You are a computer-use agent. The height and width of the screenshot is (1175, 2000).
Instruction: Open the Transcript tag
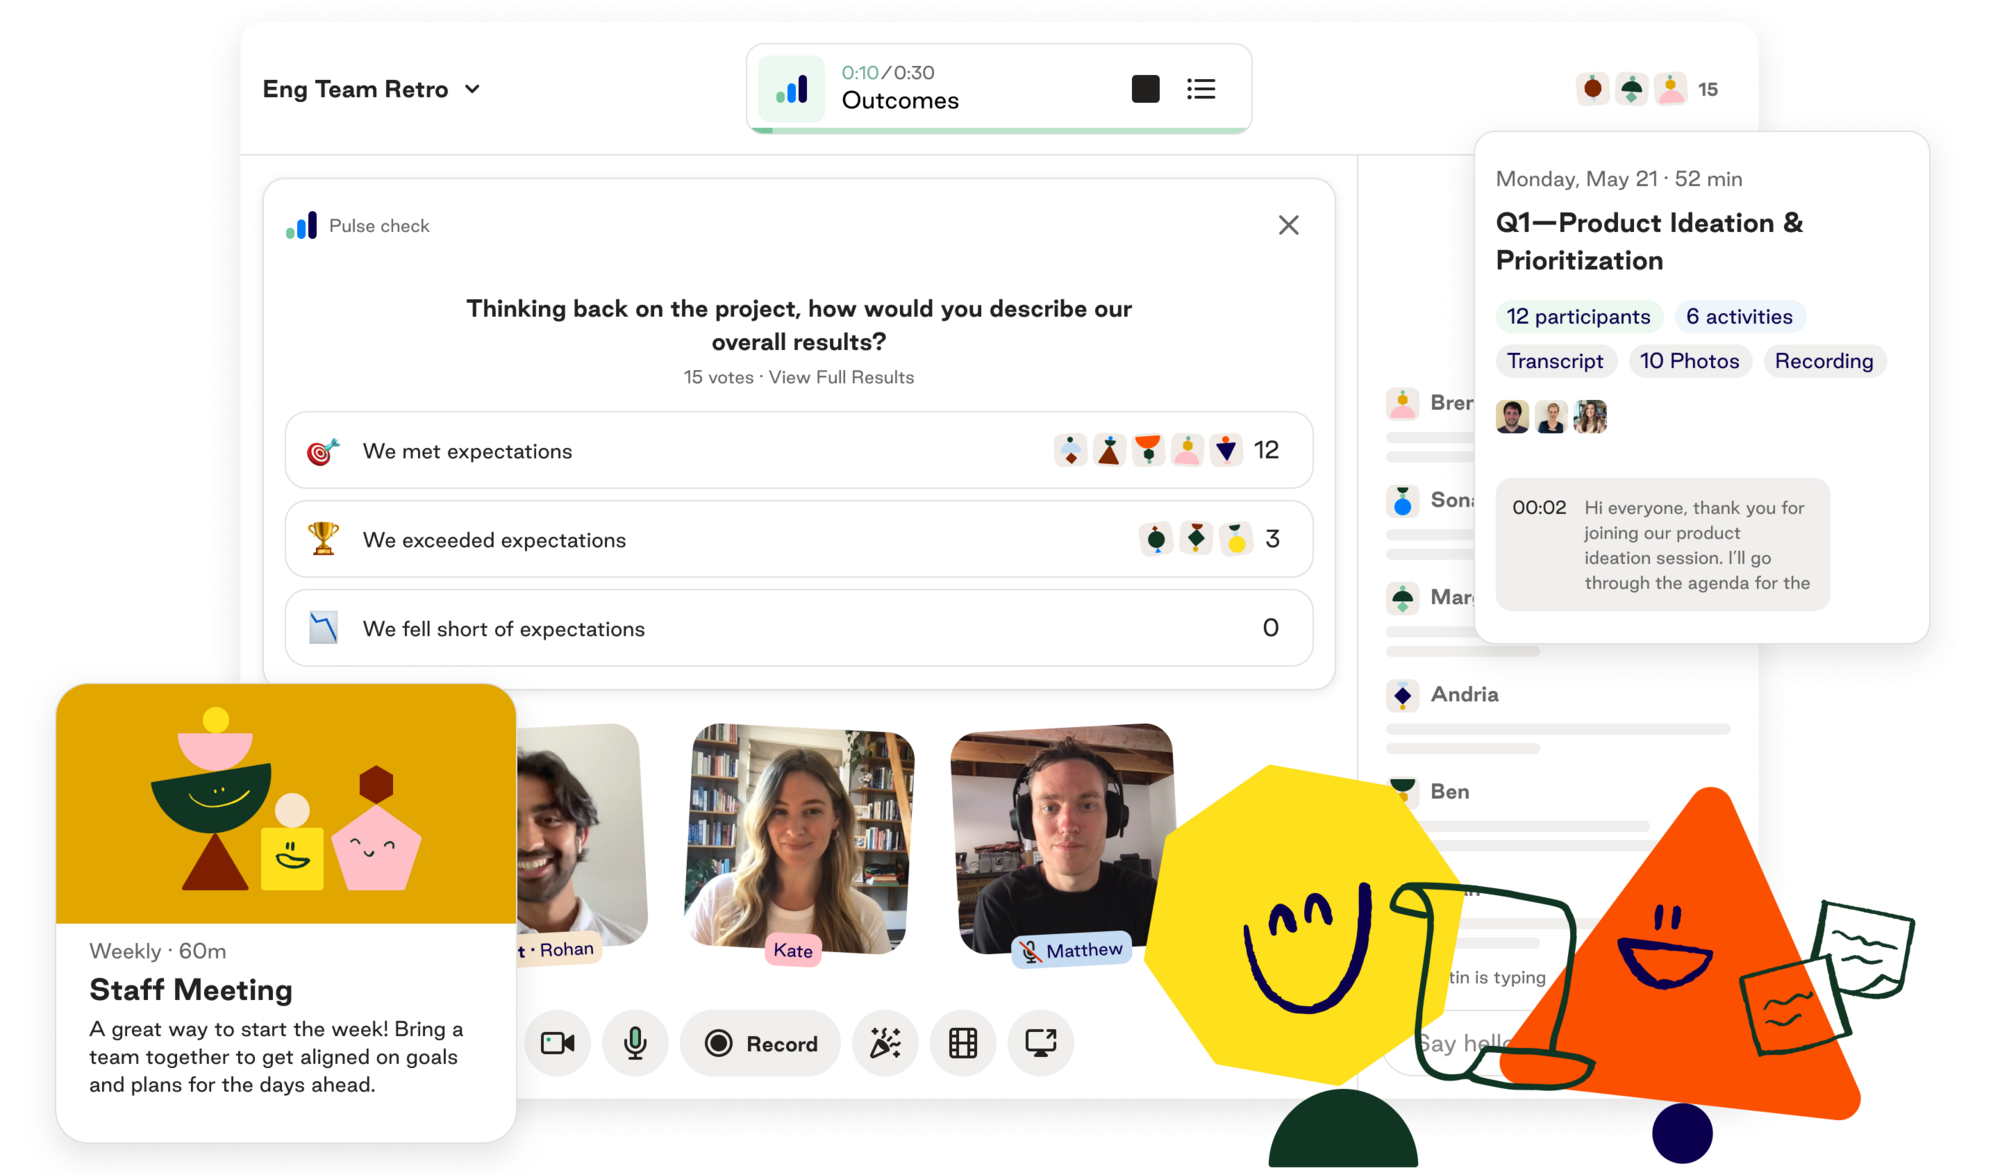[1555, 361]
